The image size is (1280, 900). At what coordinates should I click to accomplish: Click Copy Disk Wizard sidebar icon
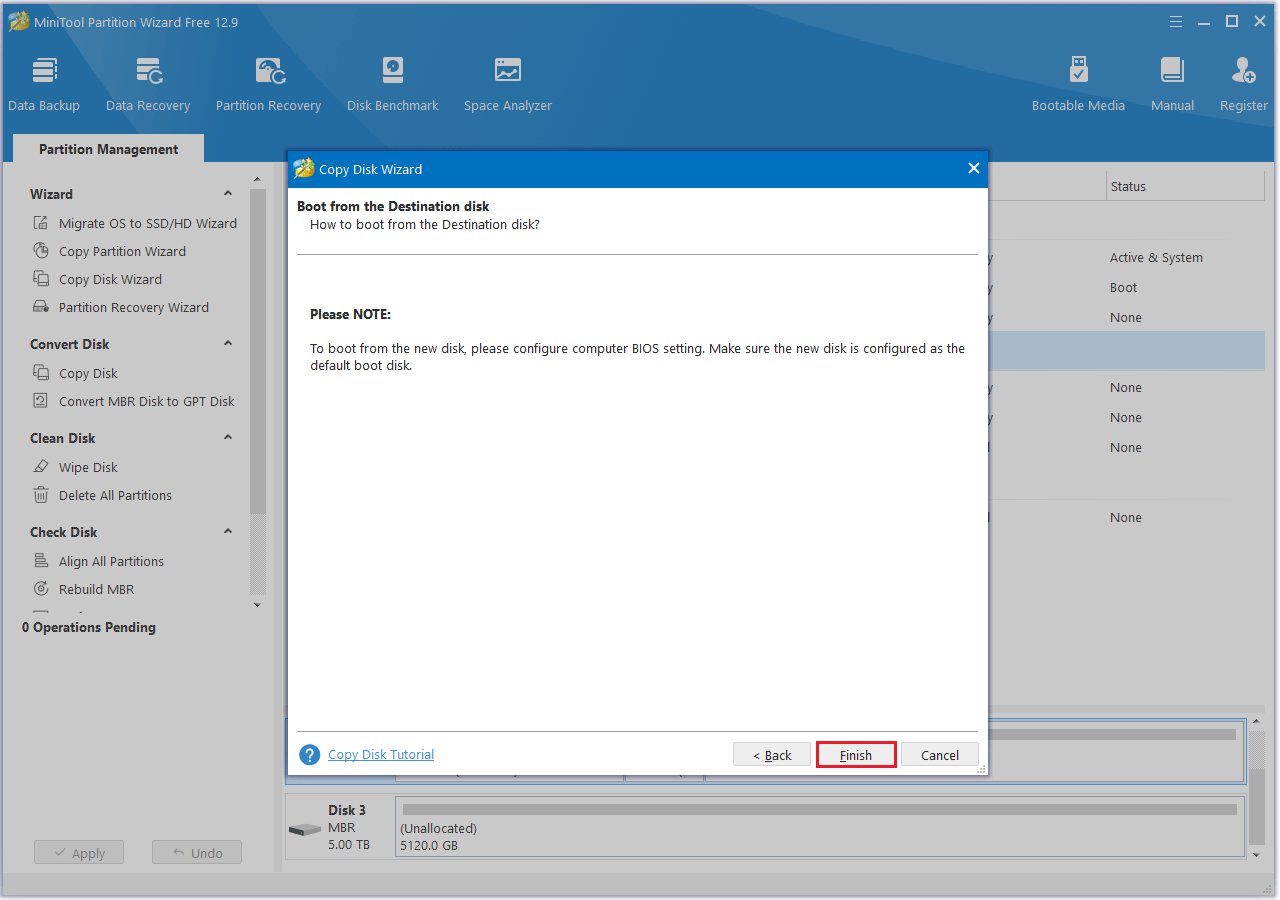coord(41,279)
